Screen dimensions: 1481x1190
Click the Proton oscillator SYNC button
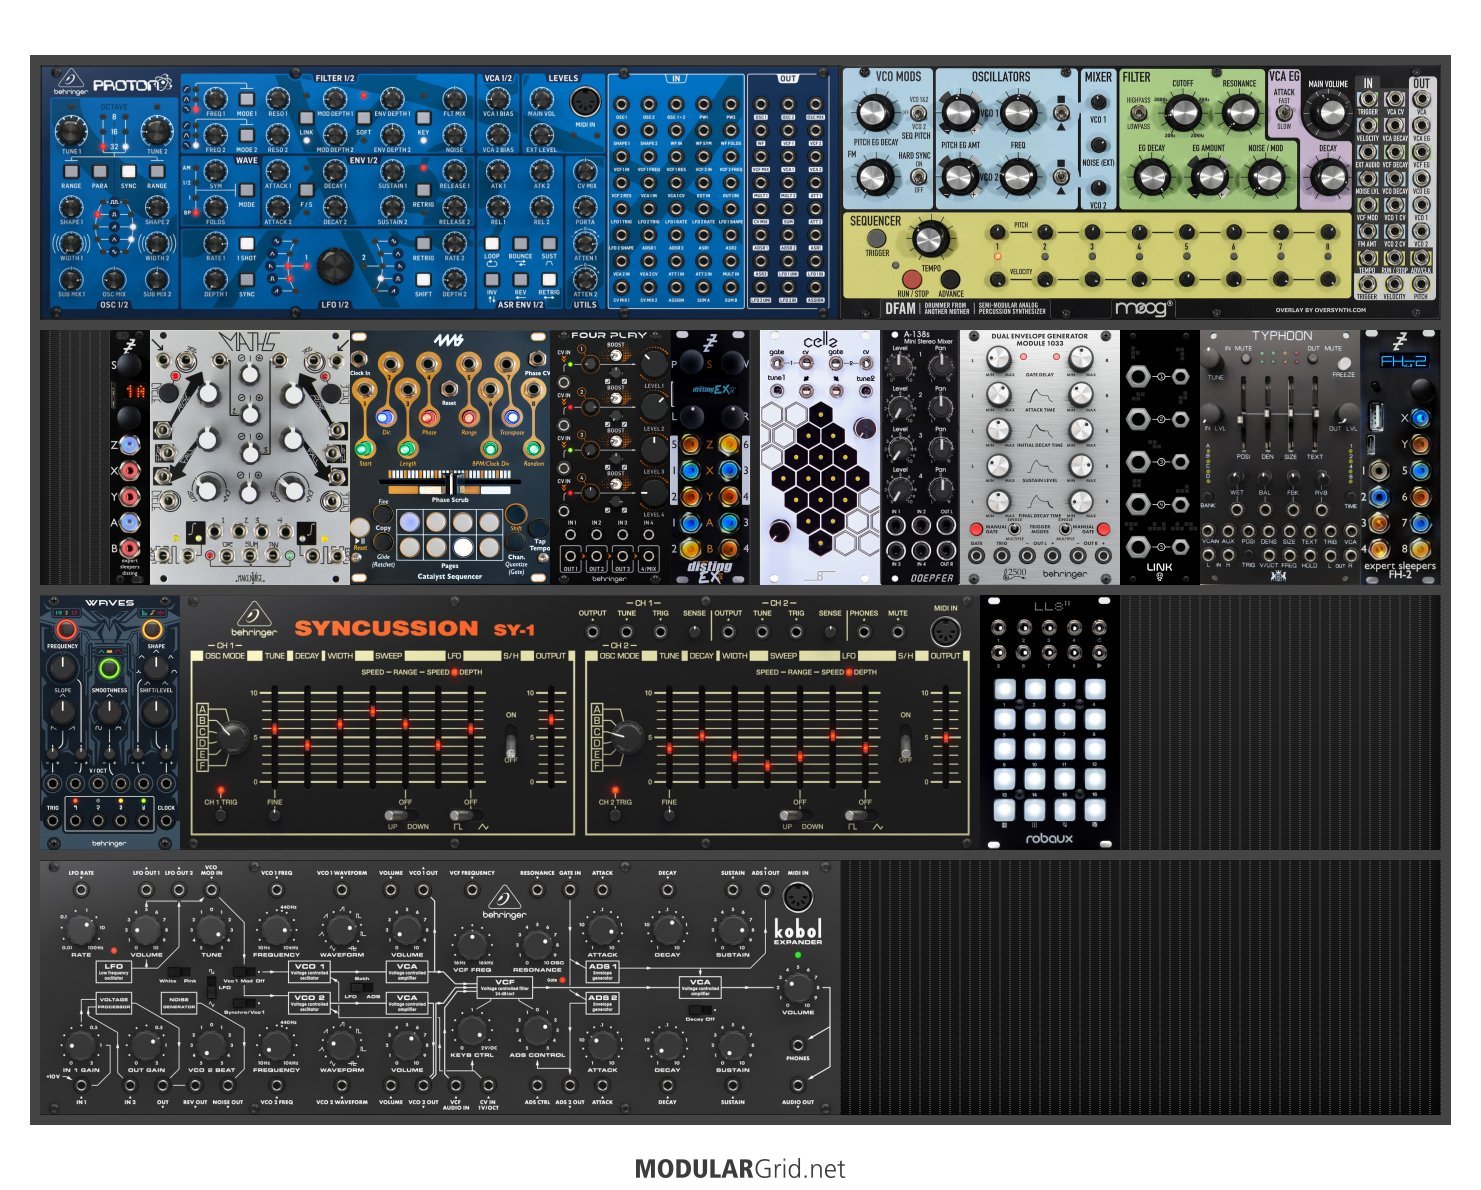tap(129, 171)
